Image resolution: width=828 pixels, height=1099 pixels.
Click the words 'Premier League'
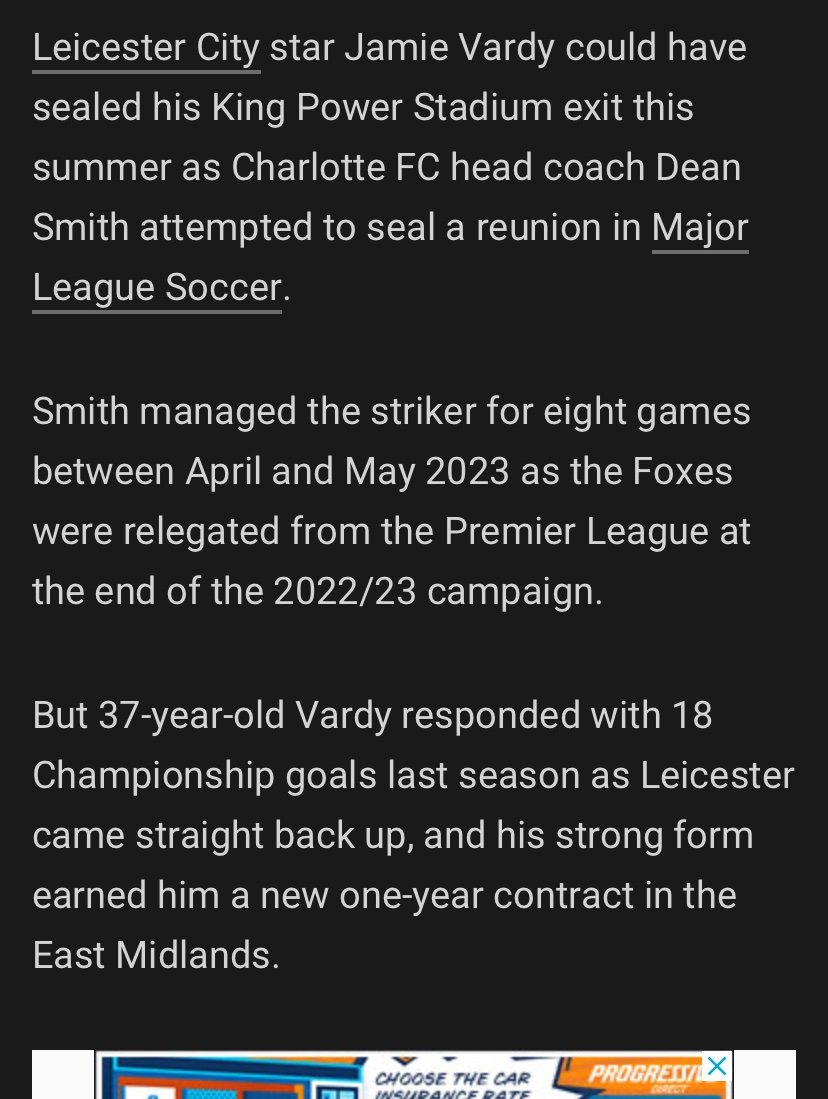(576, 532)
